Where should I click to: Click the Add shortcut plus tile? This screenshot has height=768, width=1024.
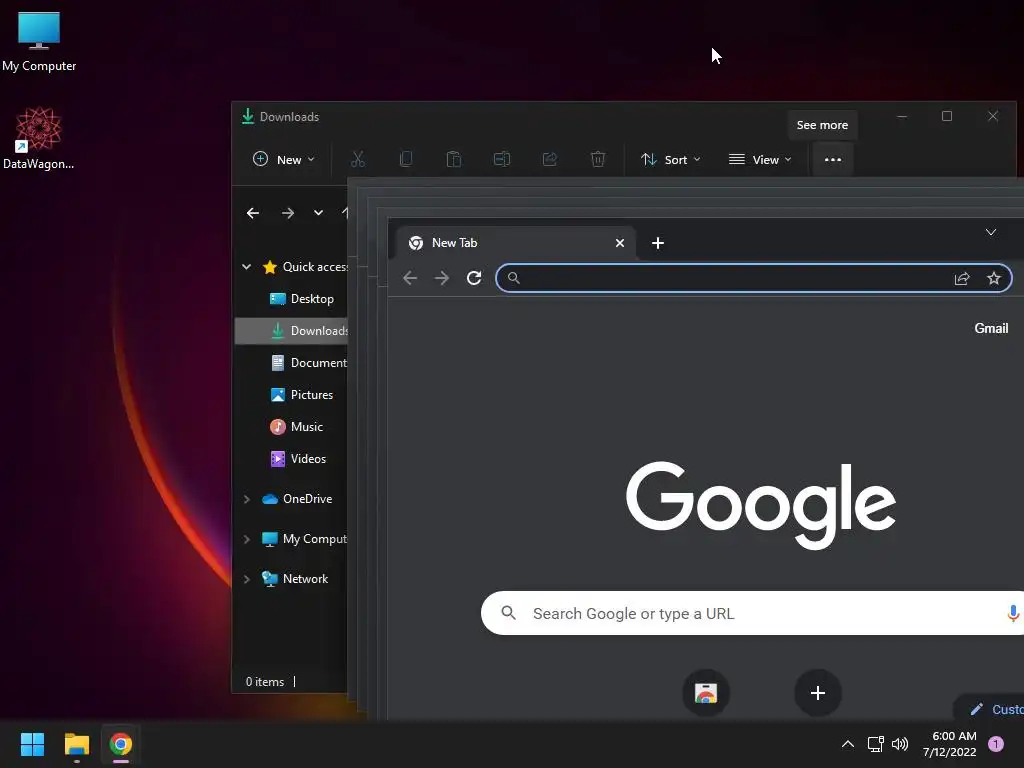click(x=818, y=693)
